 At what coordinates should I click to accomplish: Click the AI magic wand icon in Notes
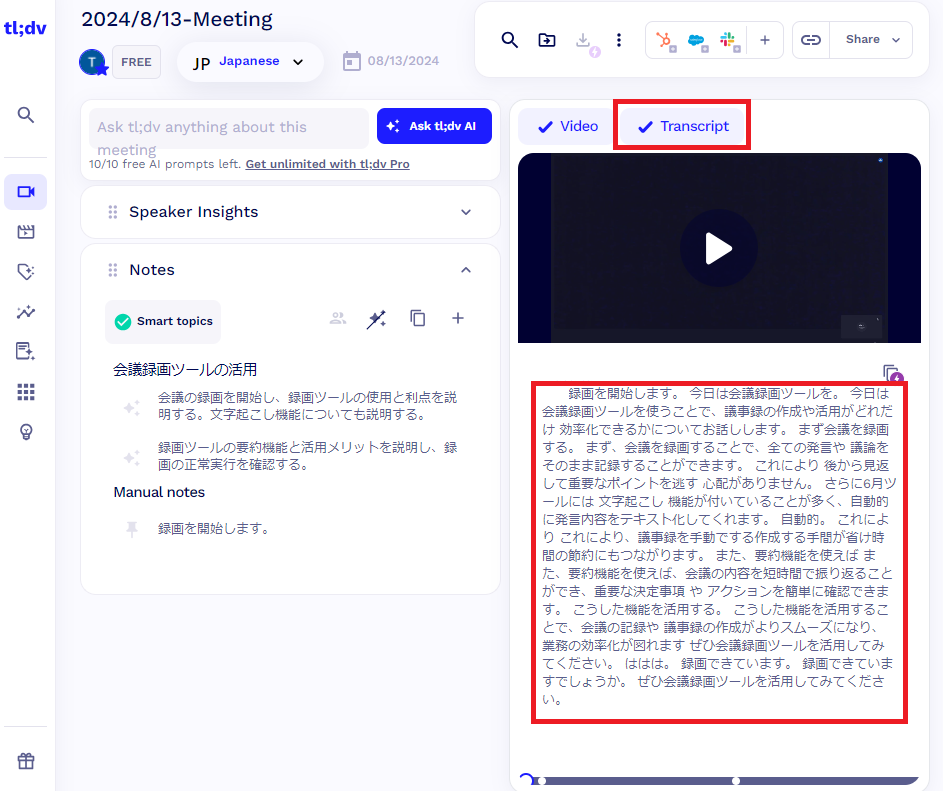point(378,318)
